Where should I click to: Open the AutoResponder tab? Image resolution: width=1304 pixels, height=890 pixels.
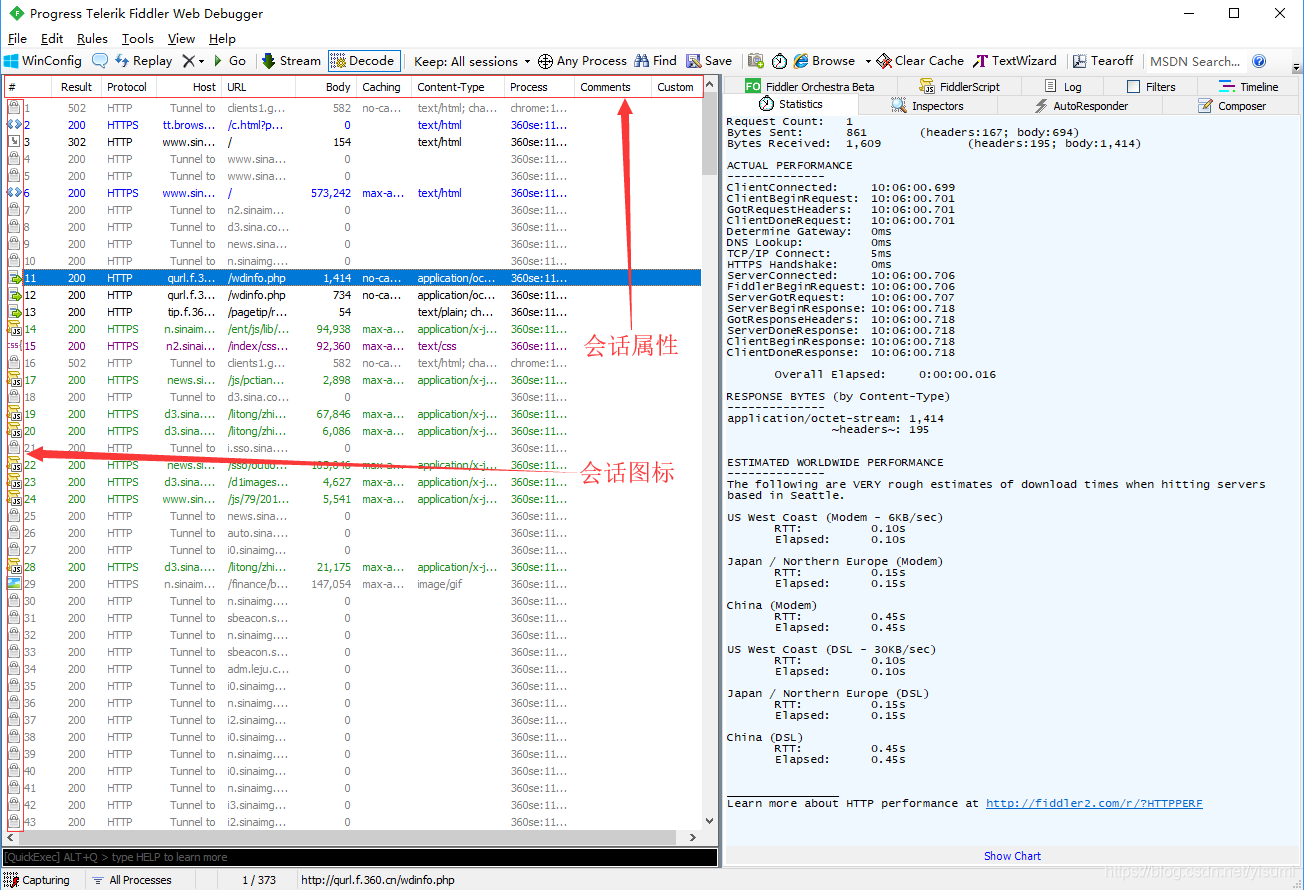coord(1081,106)
